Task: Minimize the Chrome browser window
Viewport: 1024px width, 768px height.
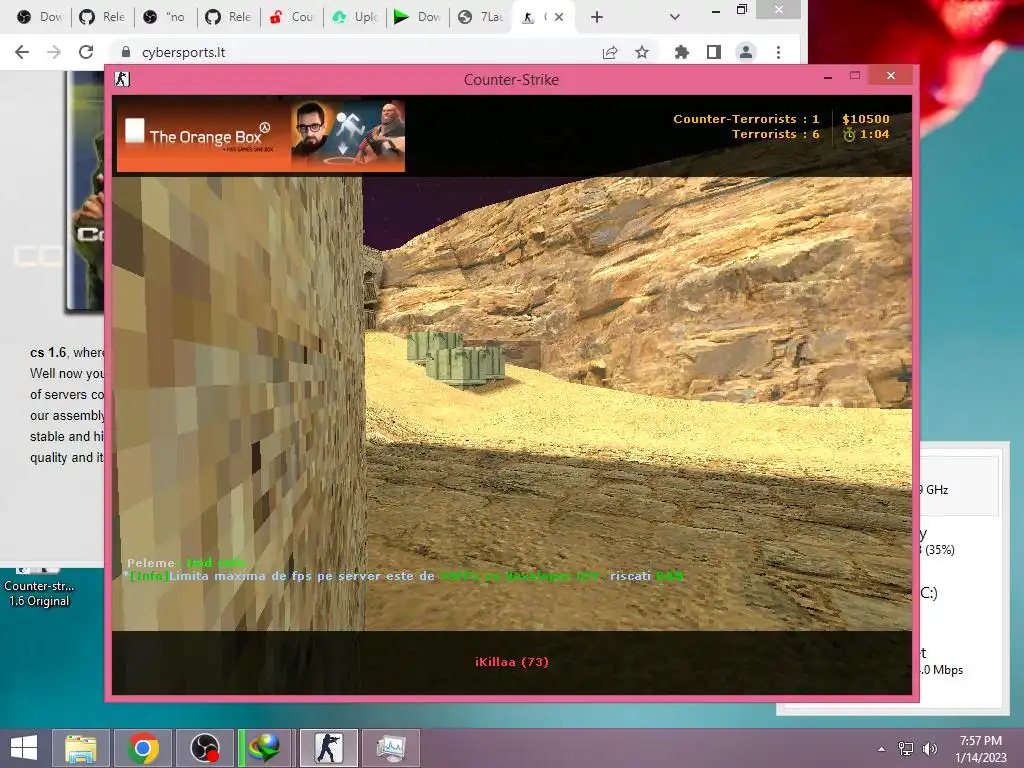Action: click(716, 11)
